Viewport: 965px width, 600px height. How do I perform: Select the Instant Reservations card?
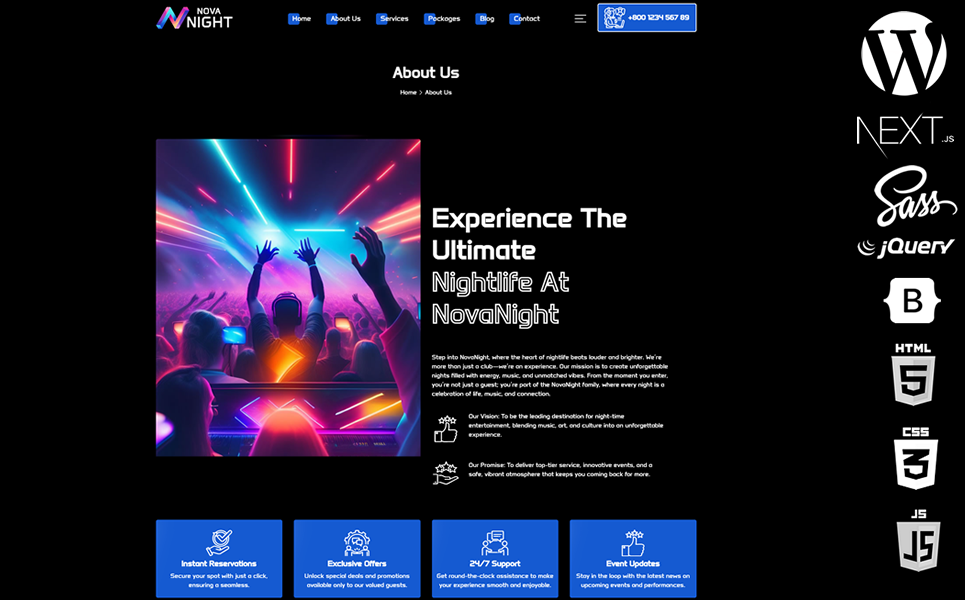[219, 559]
